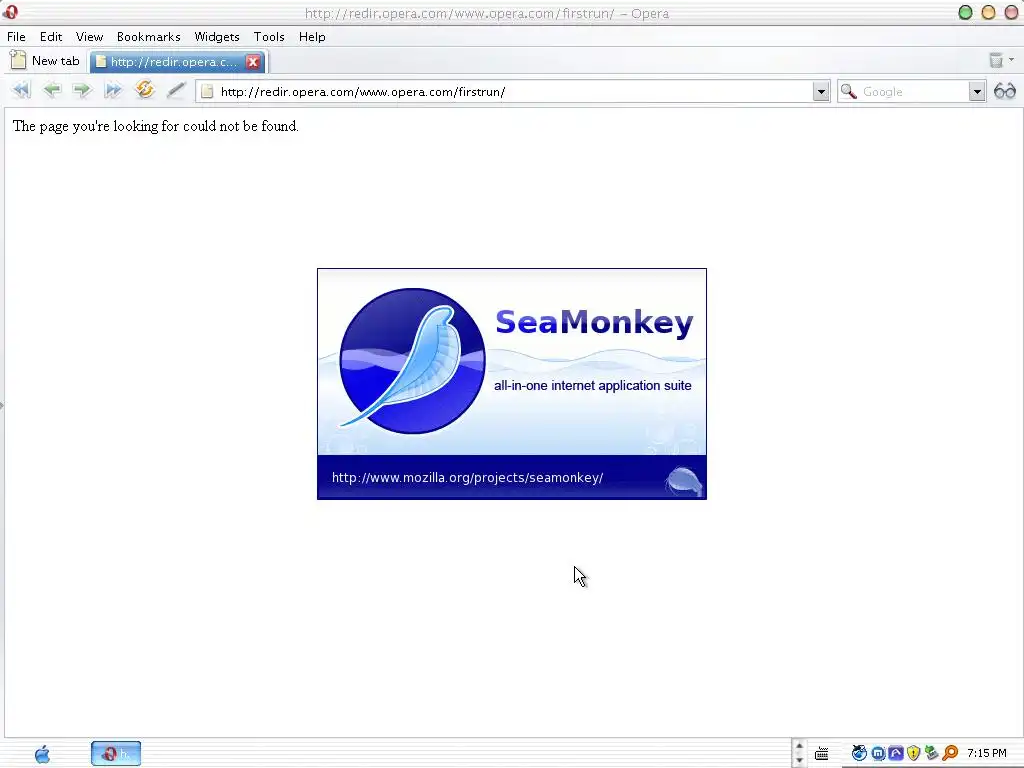Go back with the Back arrow
Screen dimensions: 1024x768
(52, 90)
